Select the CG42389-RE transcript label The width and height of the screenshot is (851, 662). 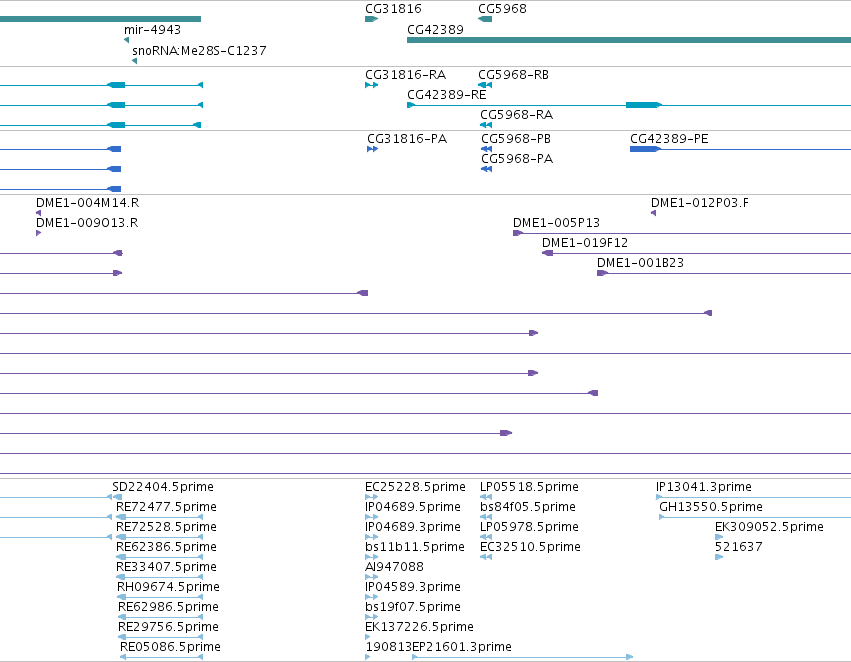[447, 95]
